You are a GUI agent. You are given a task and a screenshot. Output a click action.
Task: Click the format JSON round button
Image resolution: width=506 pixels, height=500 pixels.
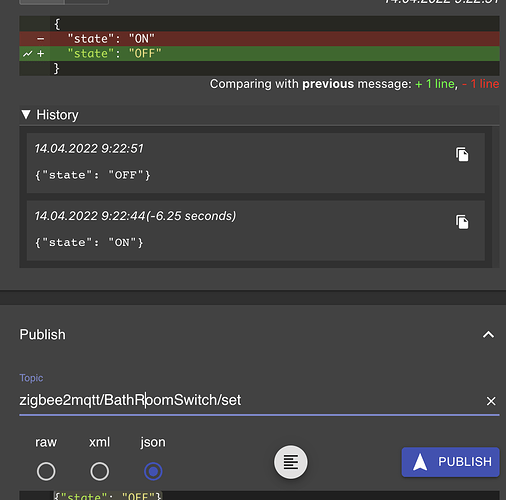(291, 462)
